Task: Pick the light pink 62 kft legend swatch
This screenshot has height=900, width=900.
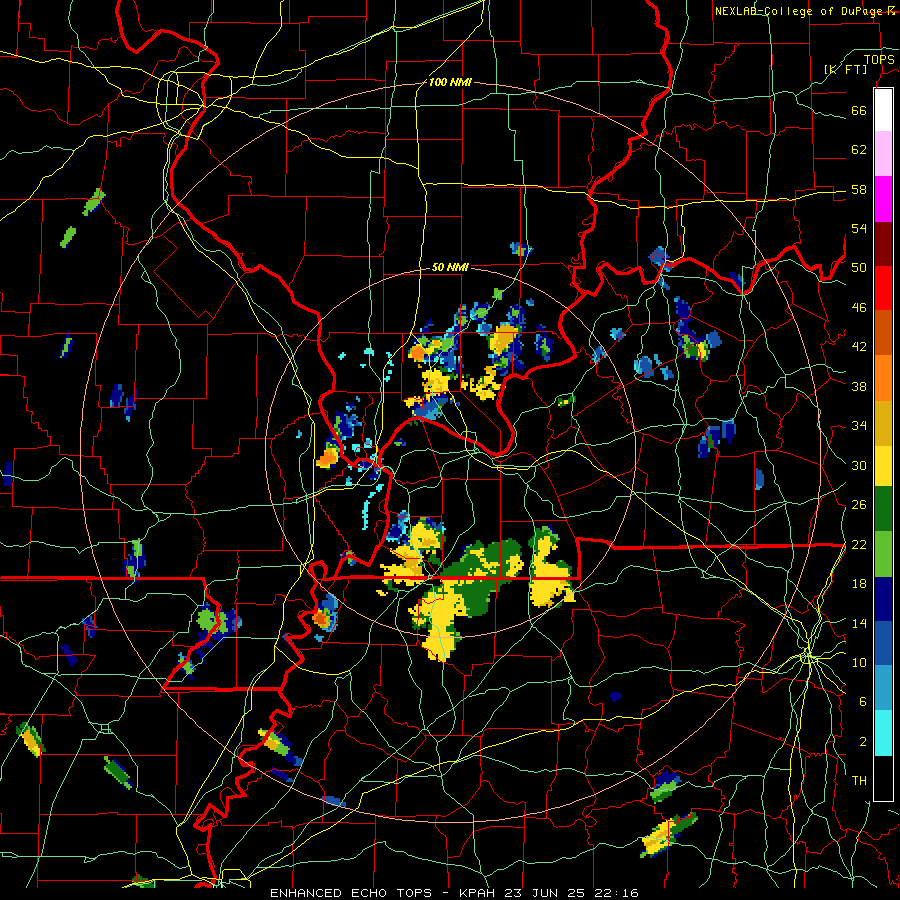Action: tap(883, 154)
